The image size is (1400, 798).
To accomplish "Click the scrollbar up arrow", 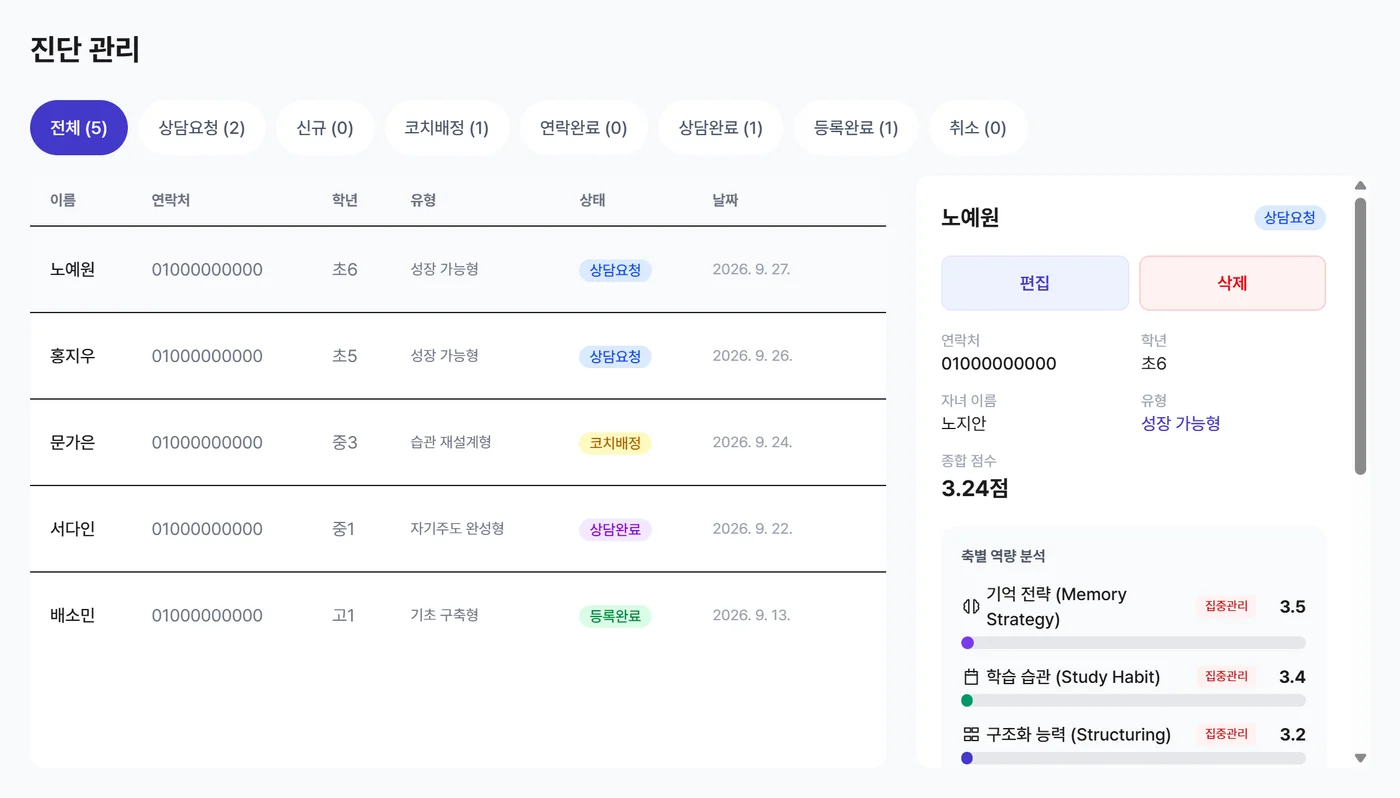I will (1360, 184).
